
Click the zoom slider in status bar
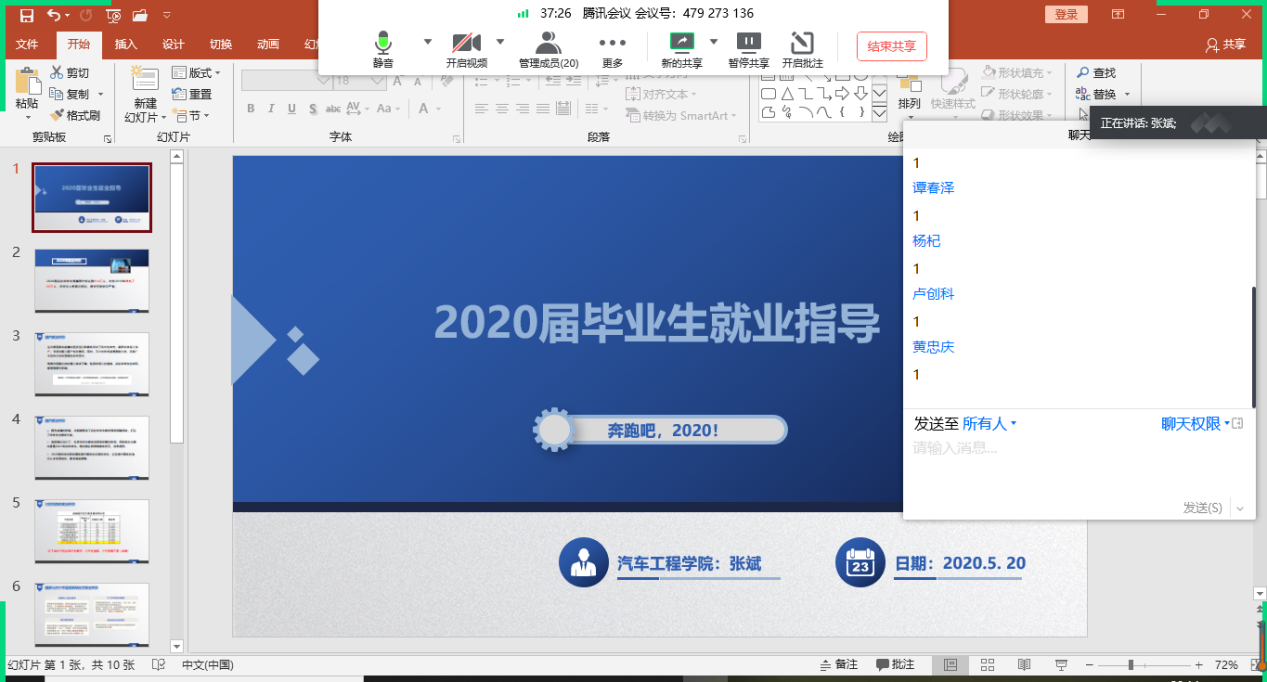coord(1131,665)
